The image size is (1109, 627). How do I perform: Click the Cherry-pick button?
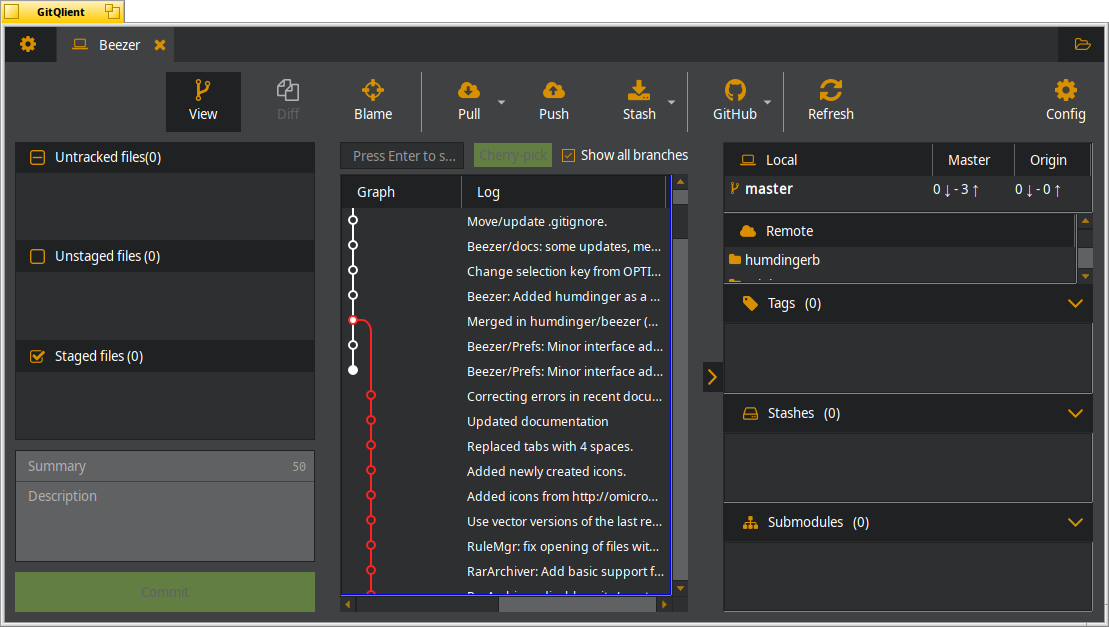click(x=513, y=156)
